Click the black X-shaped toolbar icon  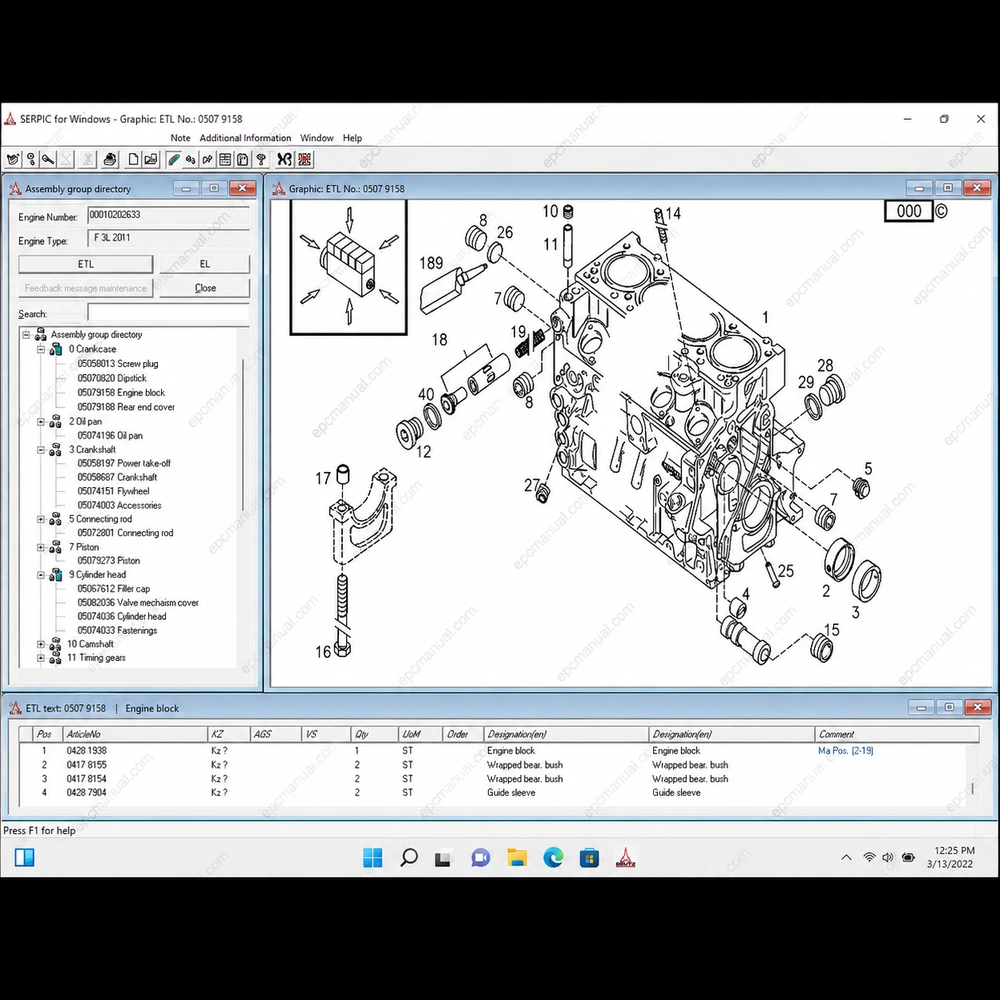coord(284,159)
